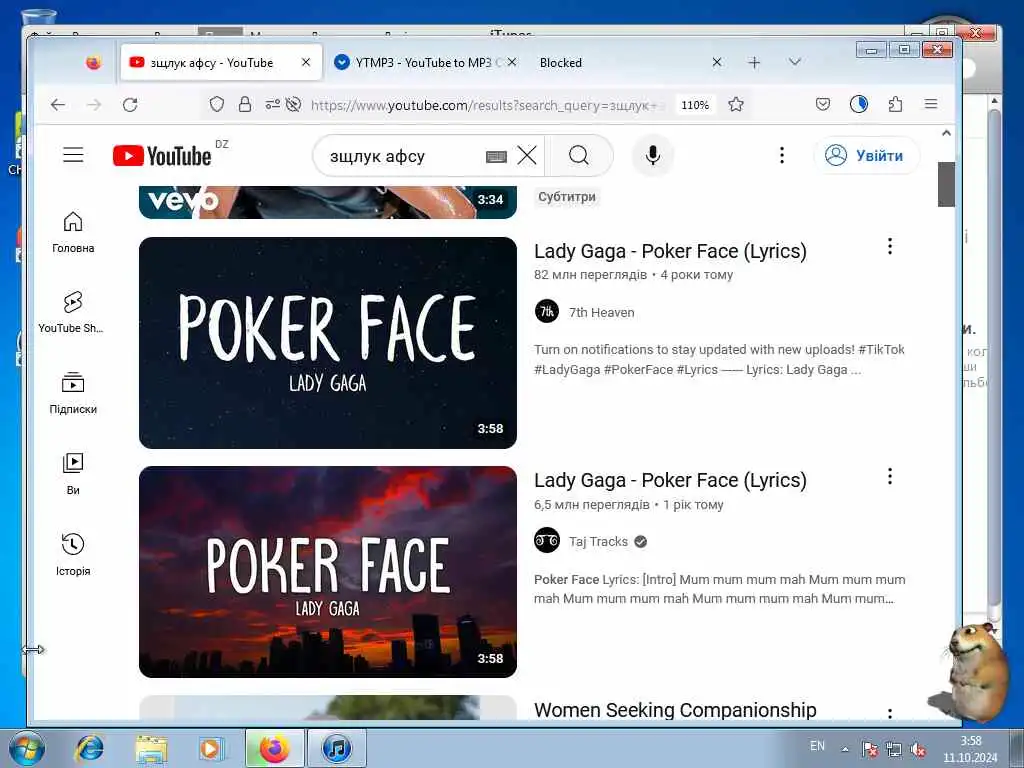Open Firefox extensions puzzle icon
Viewport: 1024px width, 768px height.
point(895,104)
